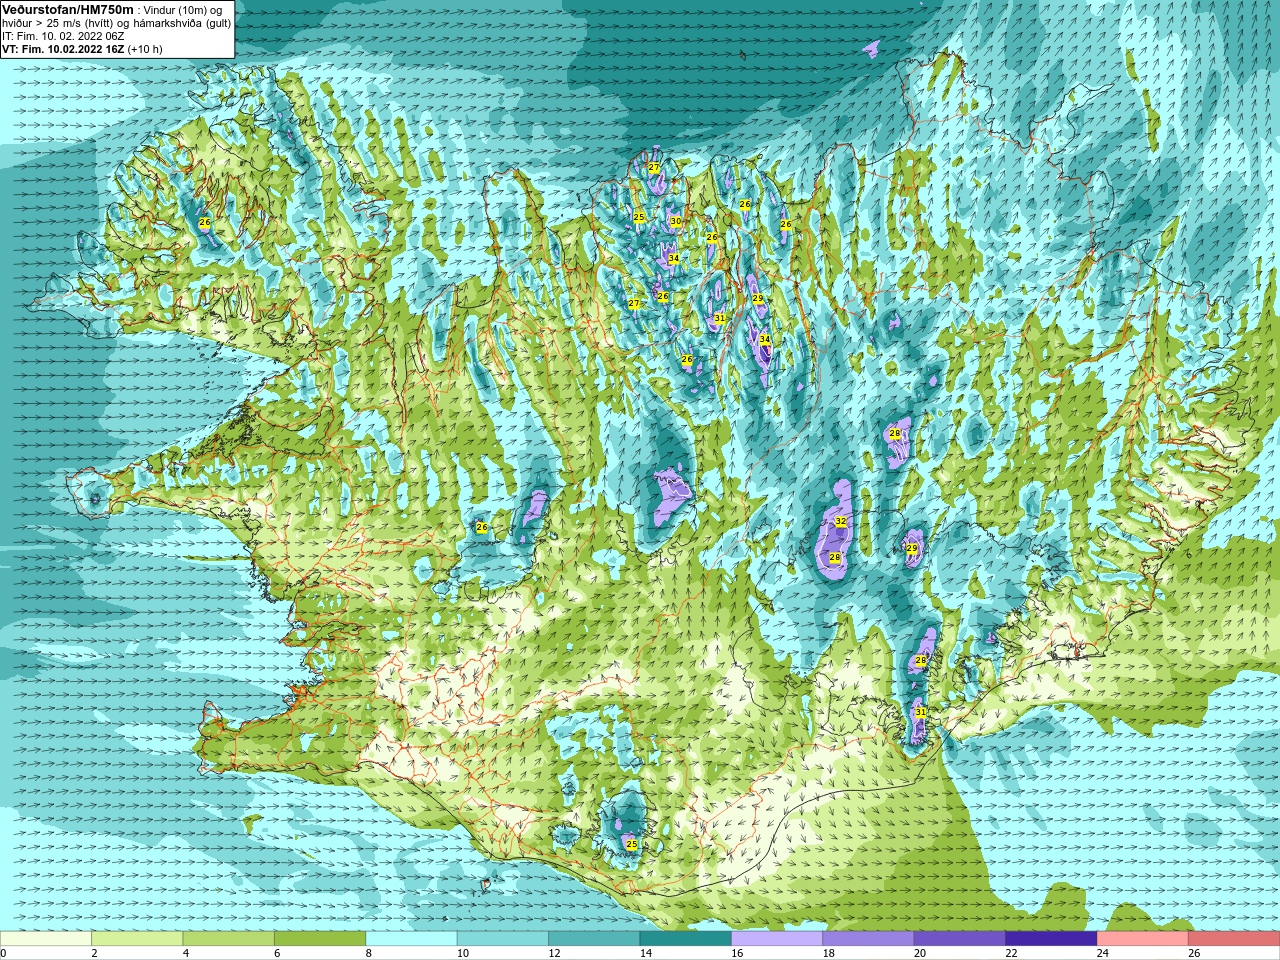Click the legend tick label 8
Screen dimensions: 1280x960
pyautogui.click(x=369, y=954)
